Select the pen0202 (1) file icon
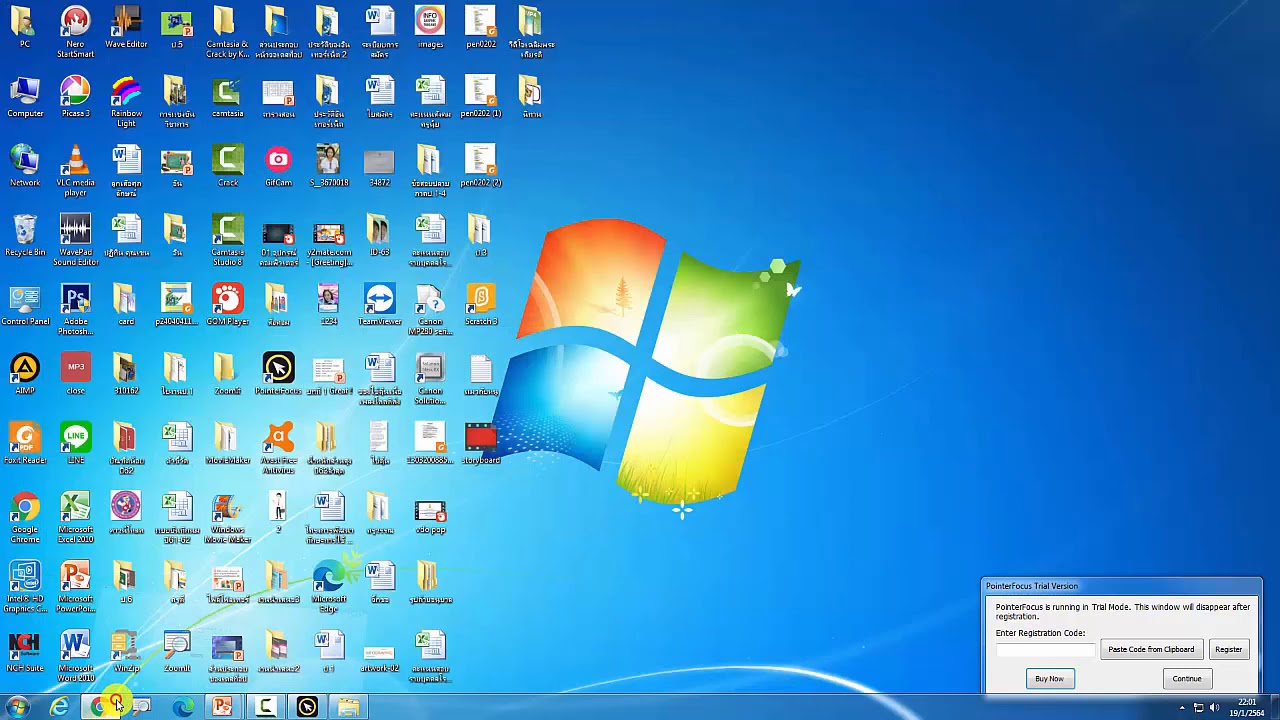Image resolution: width=1280 pixels, height=720 pixels. 480,97
